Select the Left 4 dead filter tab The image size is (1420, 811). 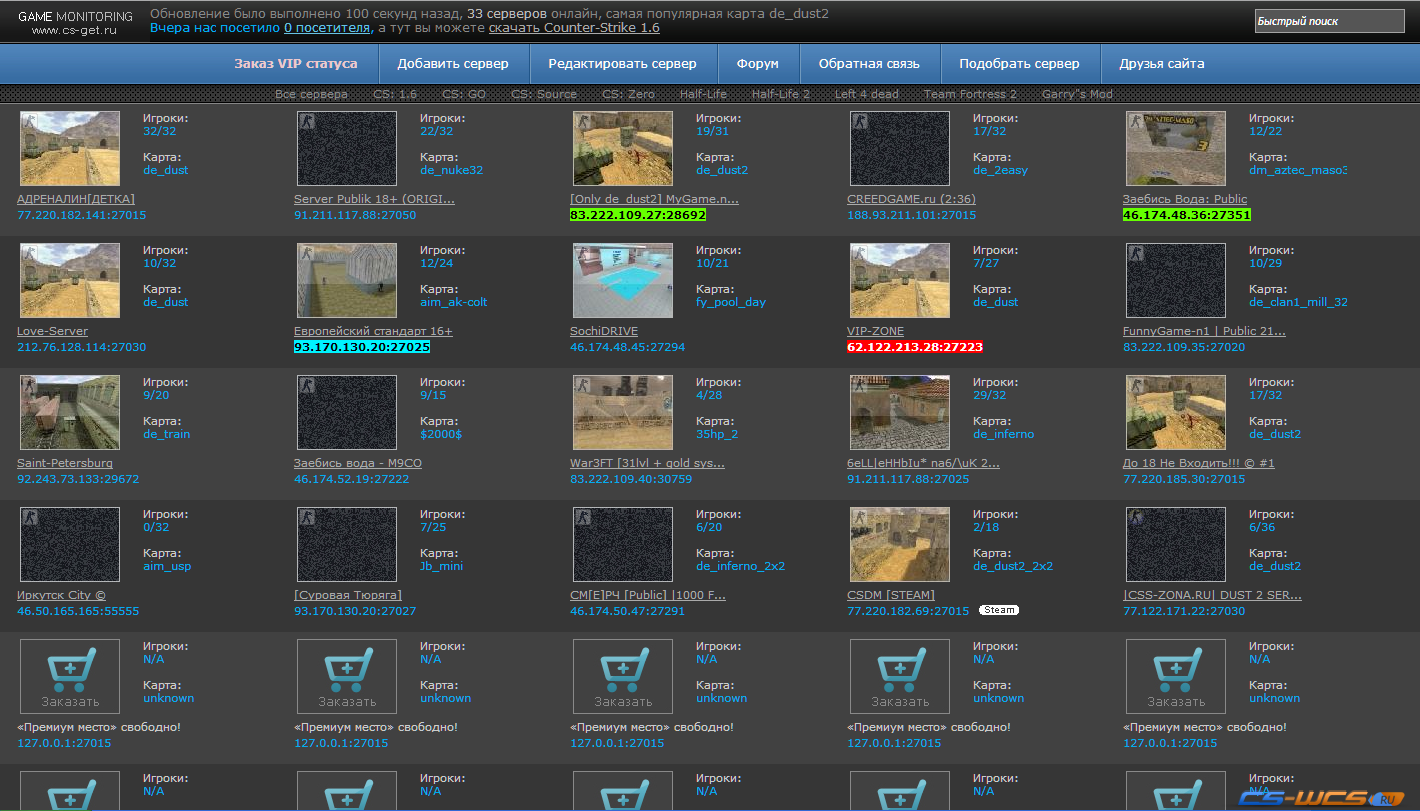click(867, 94)
